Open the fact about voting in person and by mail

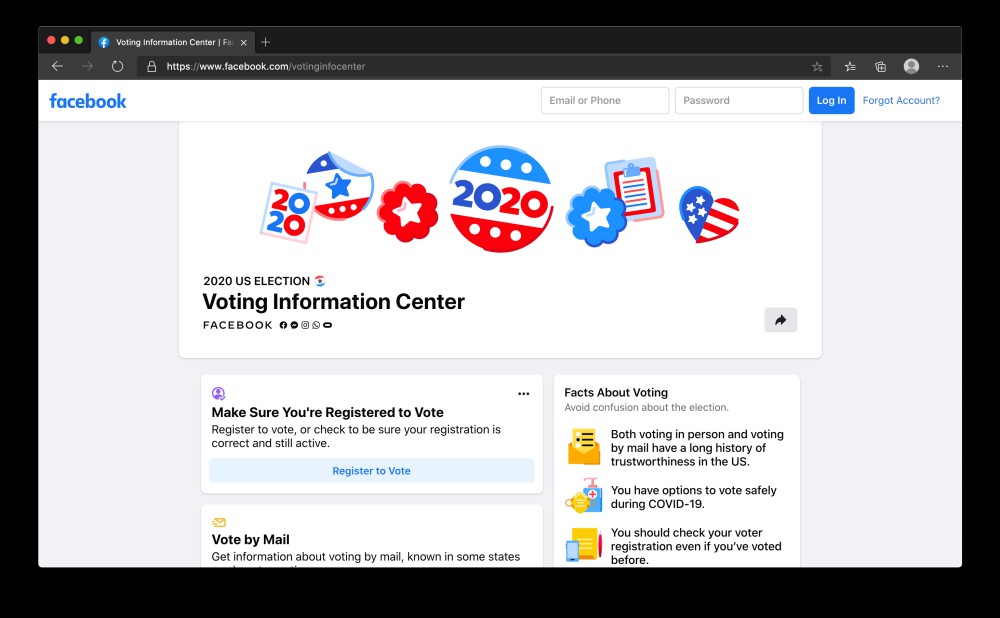(697, 448)
